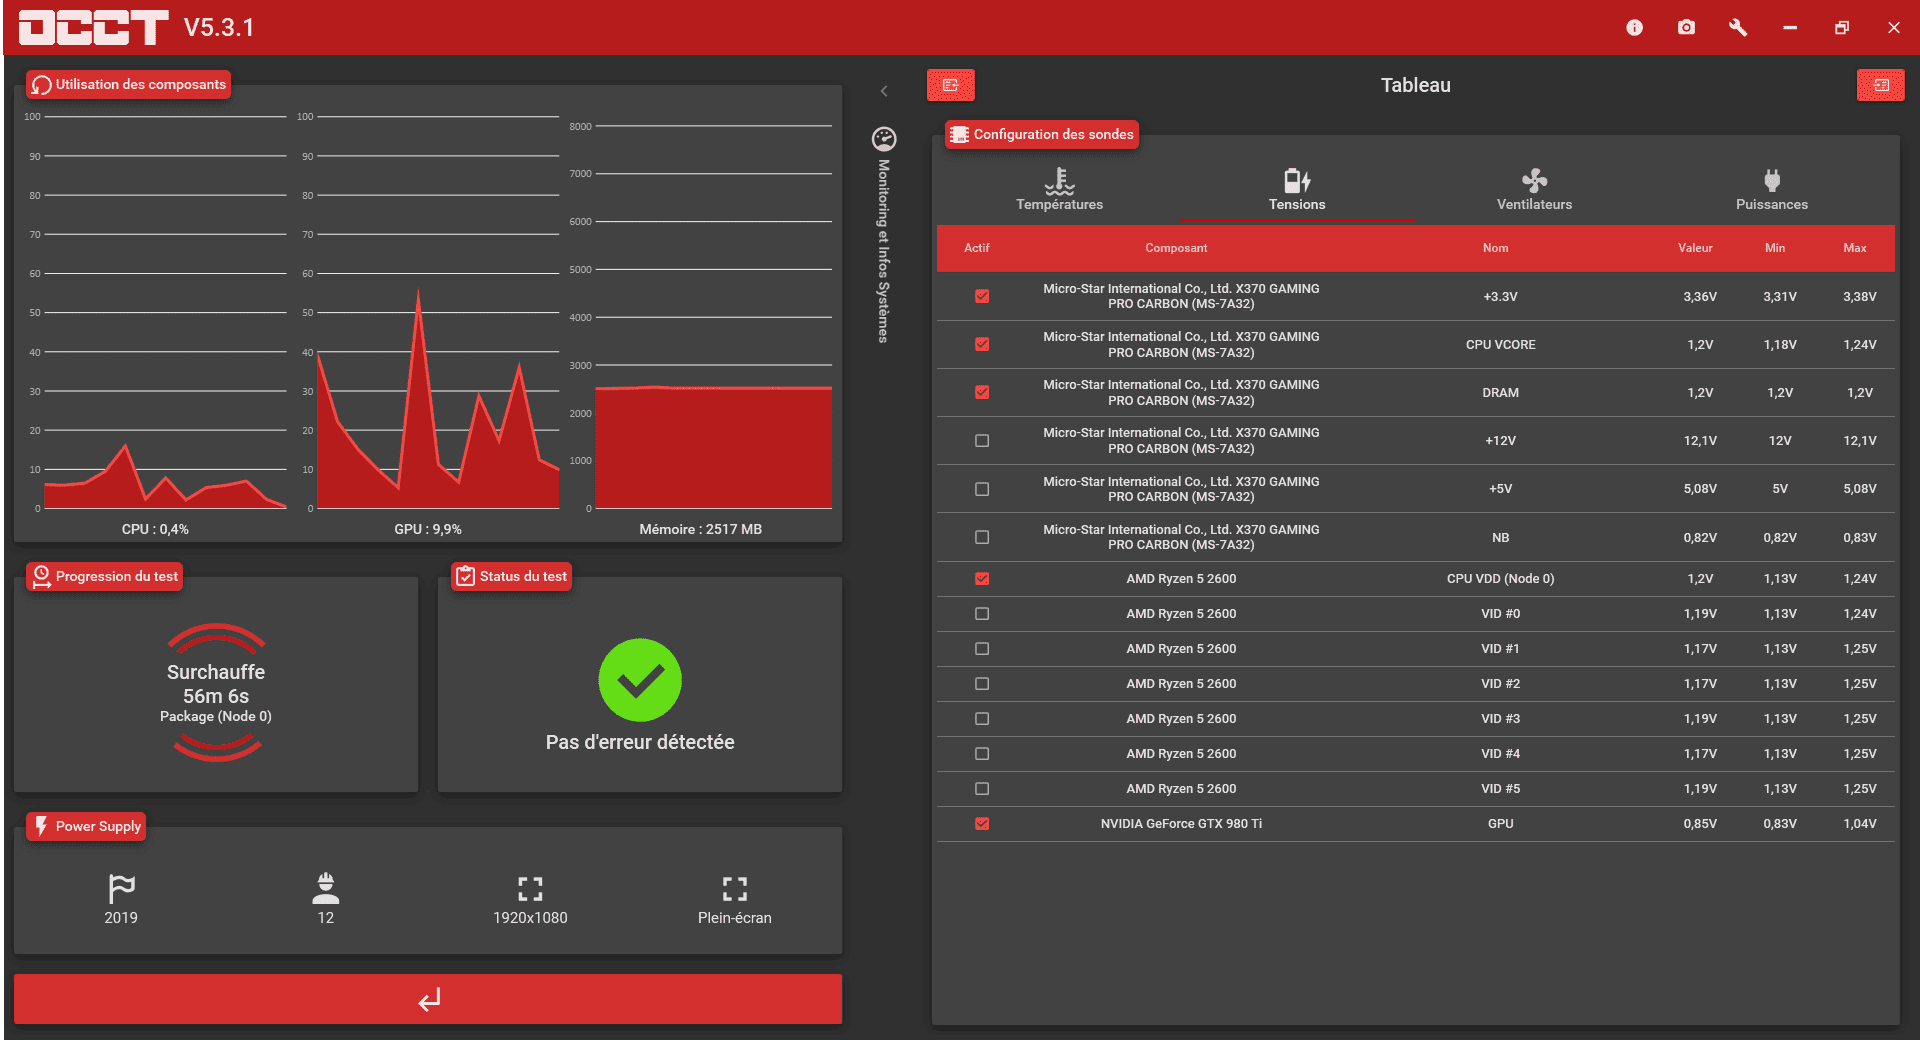The width and height of the screenshot is (1920, 1040).
Task: Sort by the Valeur column header
Action: (1695, 248)
